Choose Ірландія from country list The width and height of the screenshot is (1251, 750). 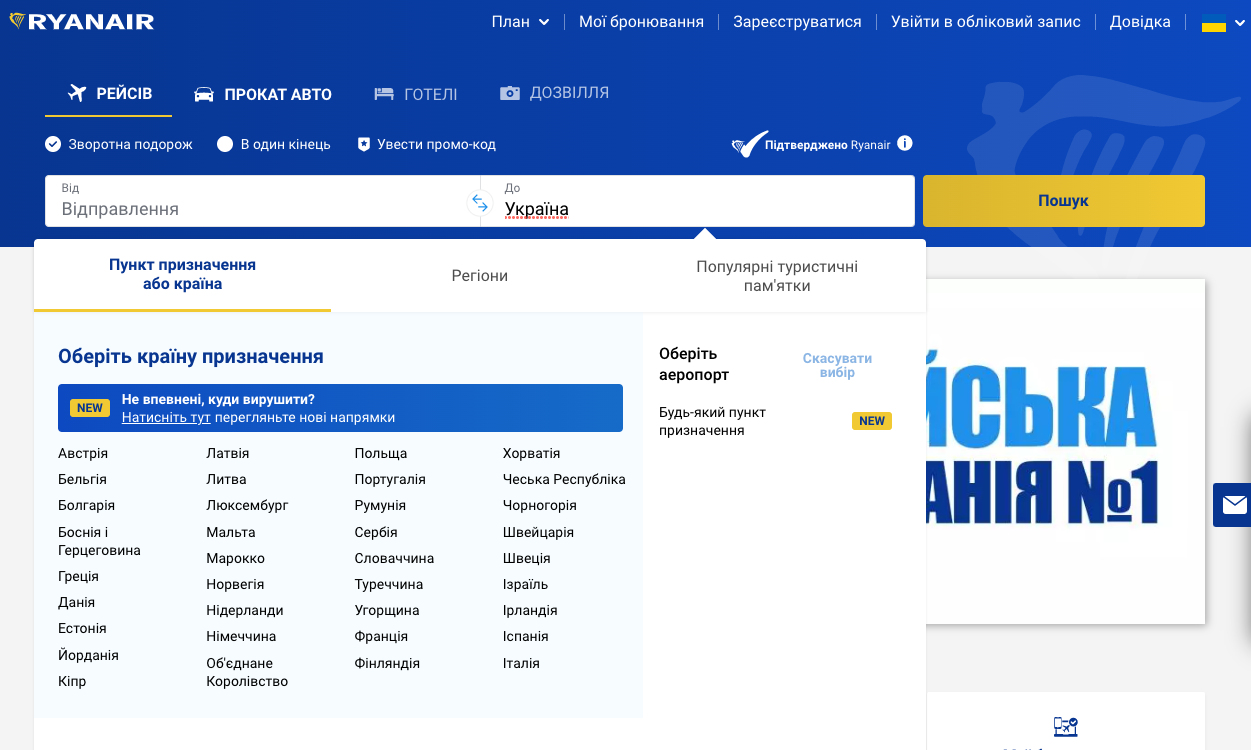530,610
